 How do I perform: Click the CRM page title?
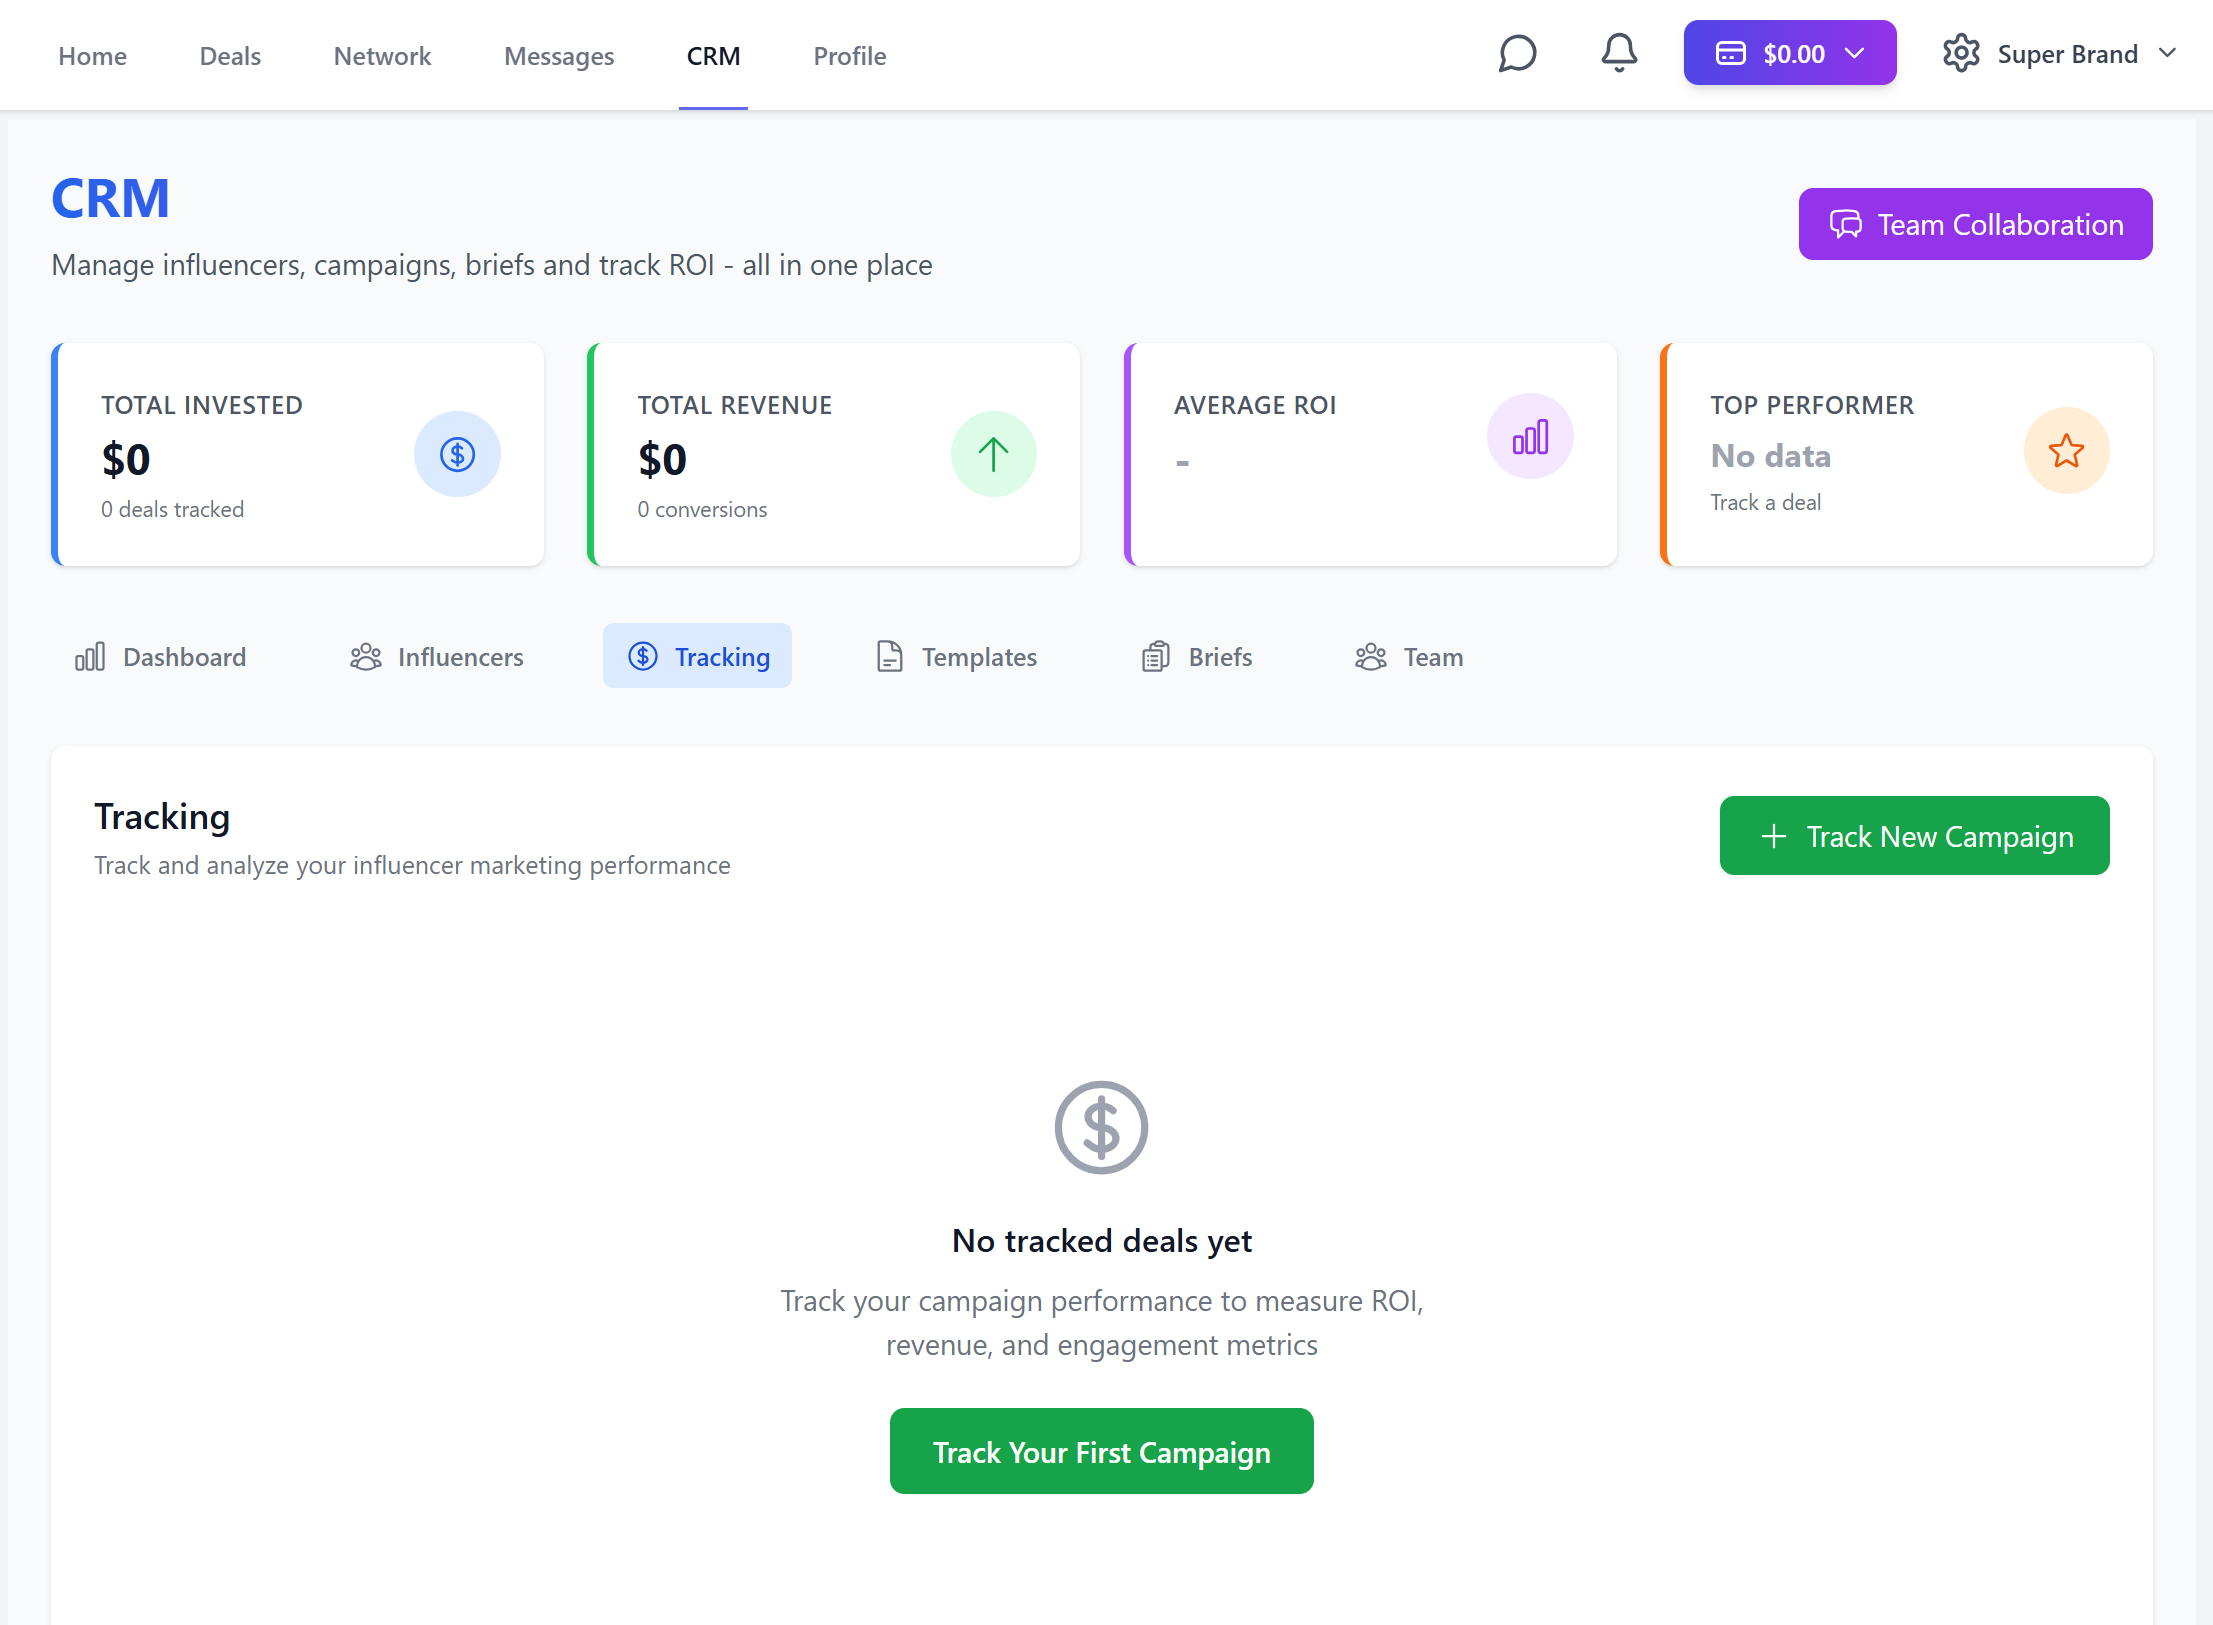tap(110, 198)
